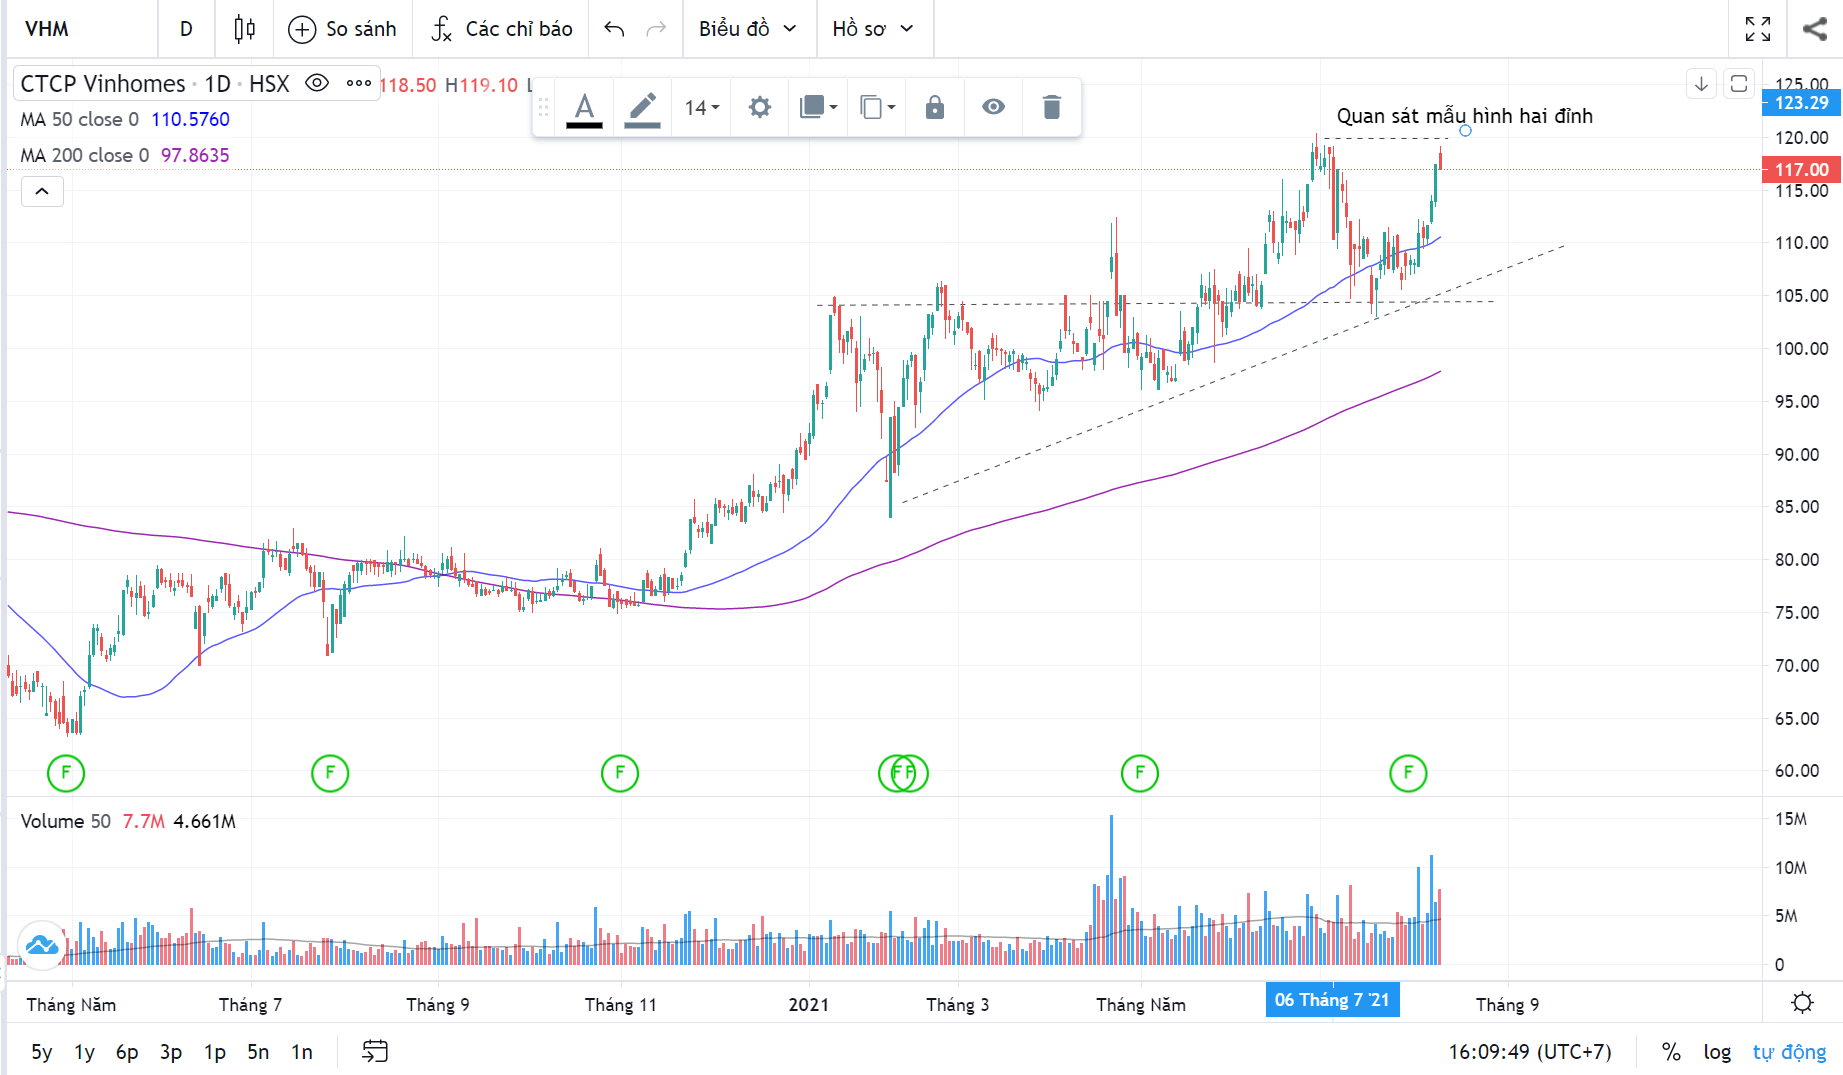The image size is (1843, 1075).
Task: Toggle percent scale option
Action: 1671,1052
